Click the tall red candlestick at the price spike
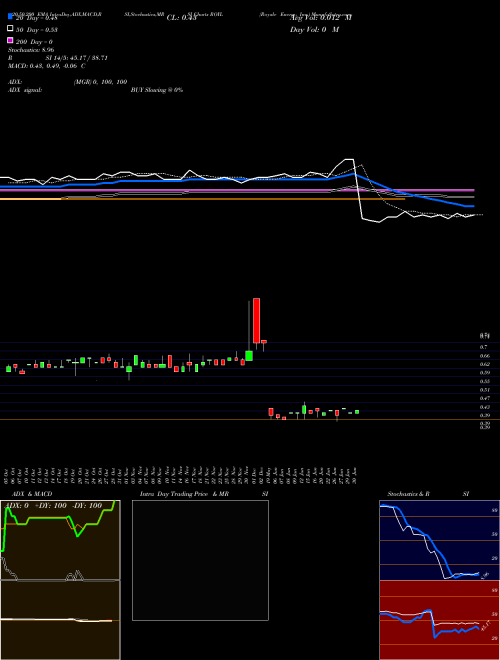The image size is (500, 660). point(256,321)
